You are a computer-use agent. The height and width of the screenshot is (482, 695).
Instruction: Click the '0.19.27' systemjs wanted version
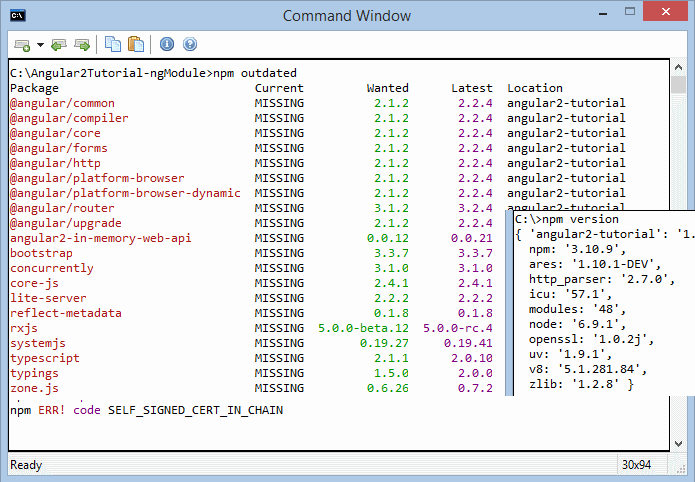point(384,343)
